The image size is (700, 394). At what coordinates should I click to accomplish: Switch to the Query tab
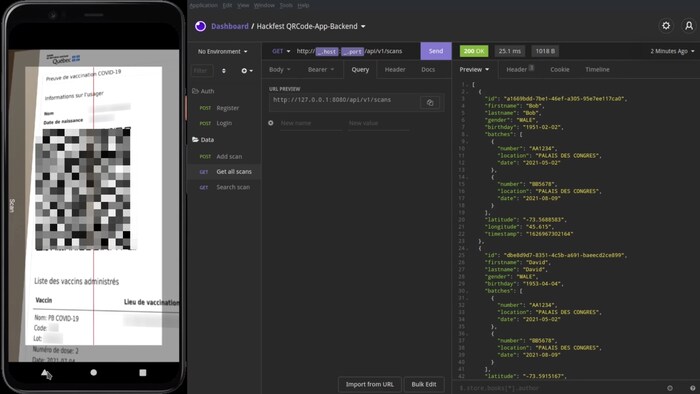(360, 70)
